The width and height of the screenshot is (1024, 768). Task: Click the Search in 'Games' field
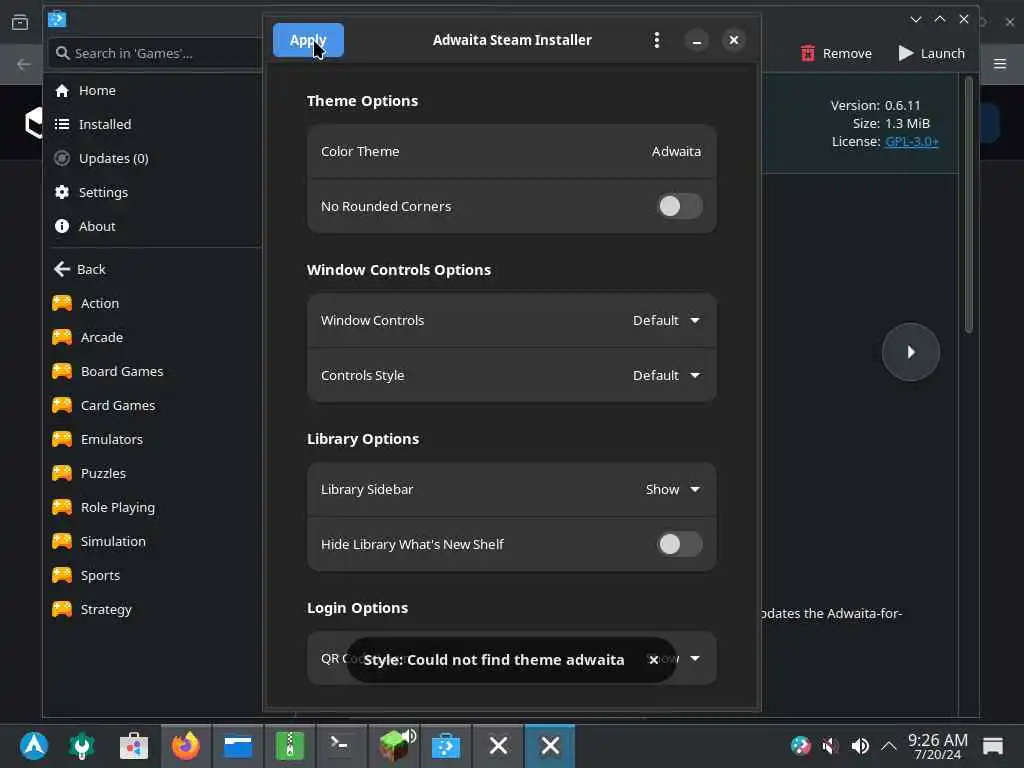coord(155,54)
